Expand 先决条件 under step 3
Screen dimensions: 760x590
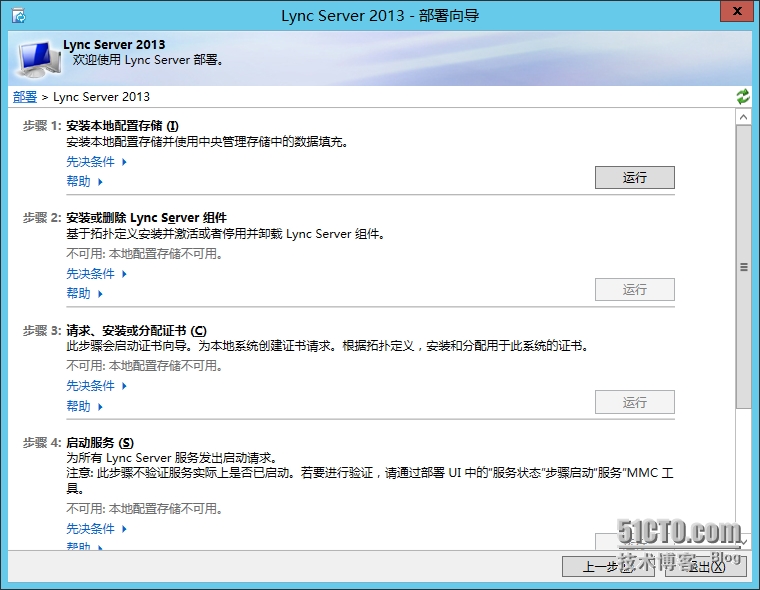point(96,386)
